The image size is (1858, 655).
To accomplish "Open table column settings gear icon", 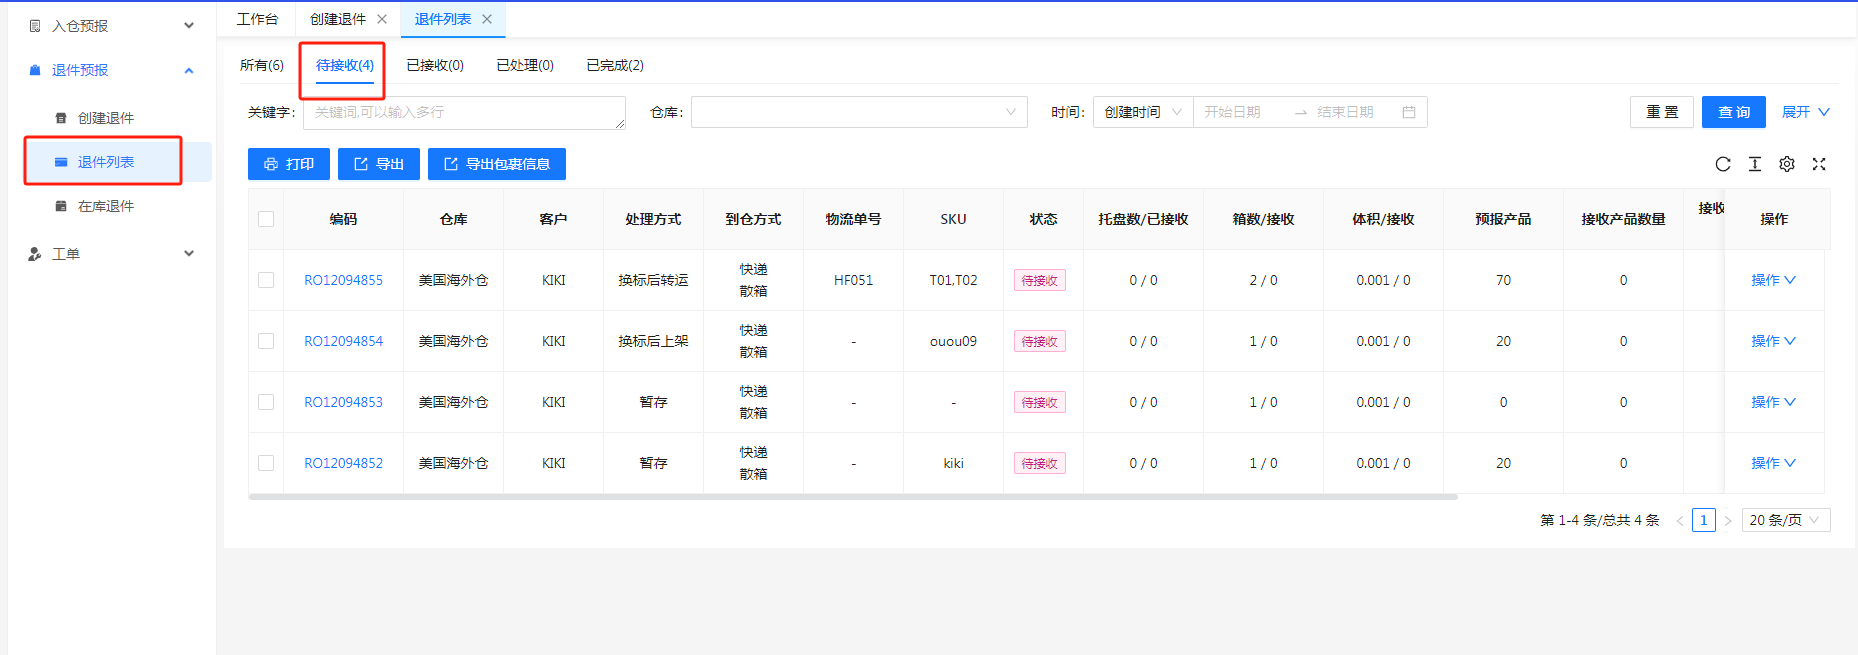I will 1786,164.
